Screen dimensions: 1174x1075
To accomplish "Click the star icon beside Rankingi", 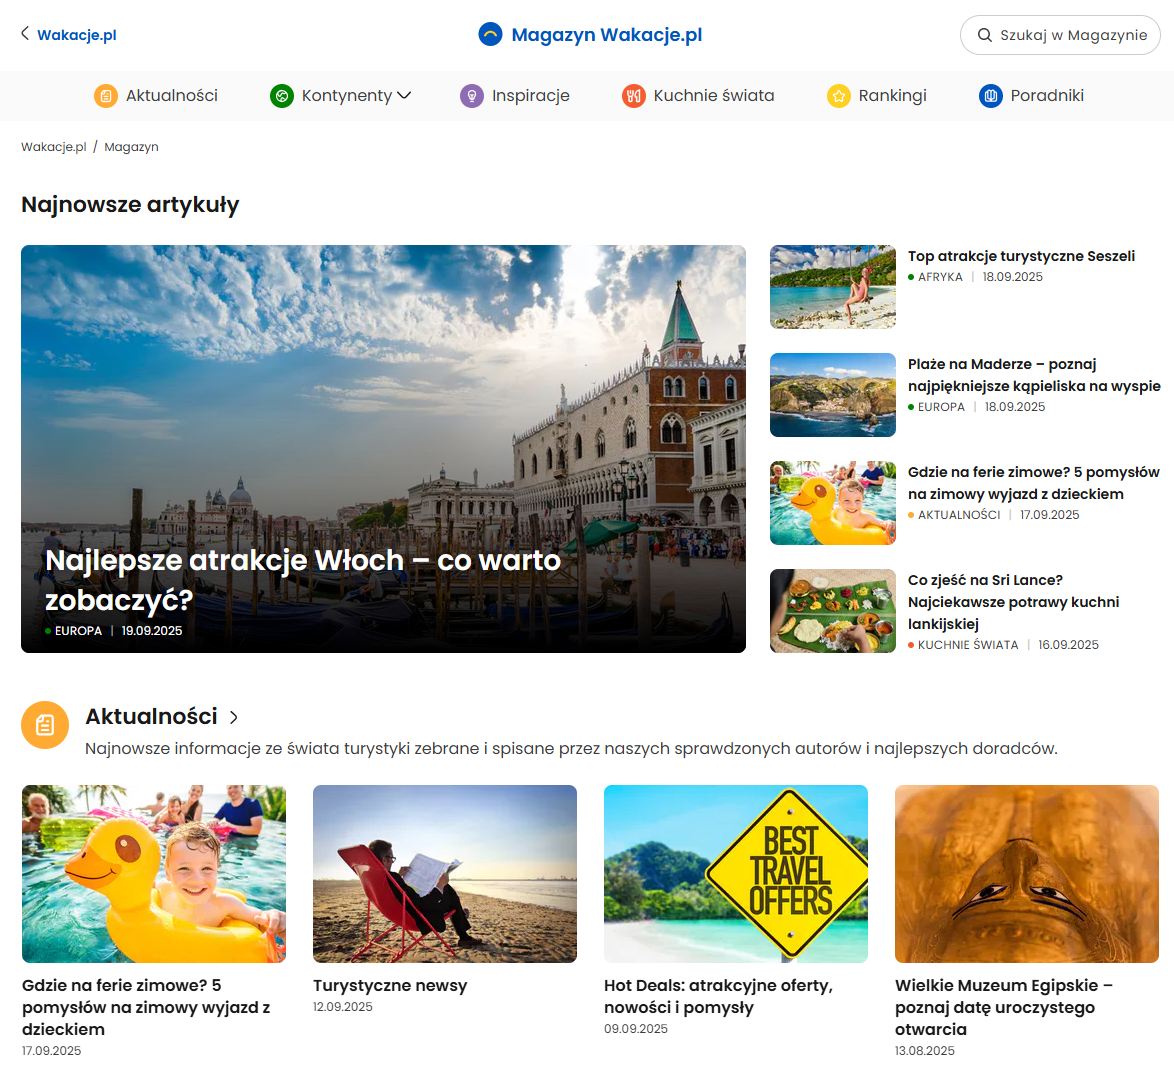I will [838, 96].
